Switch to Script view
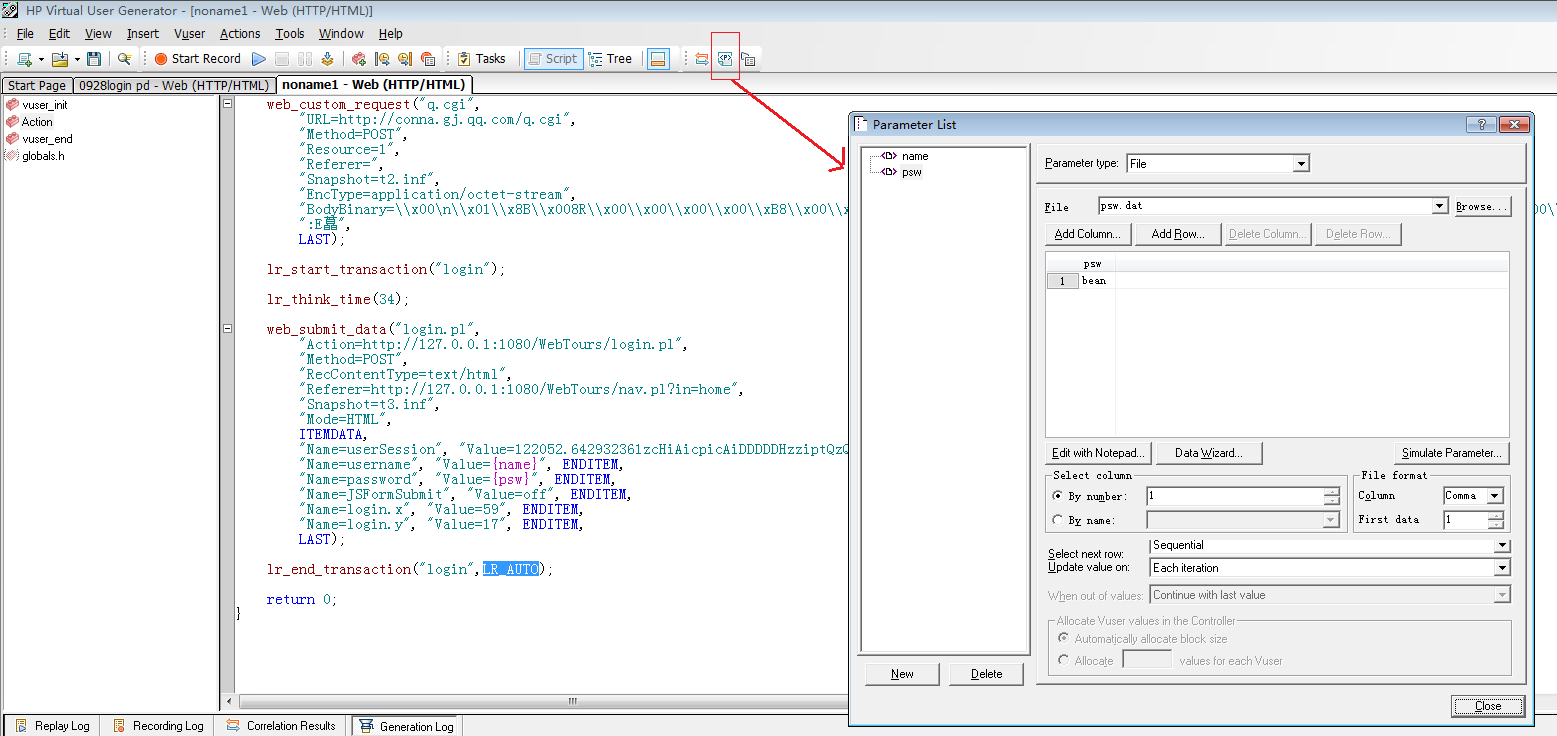The image size is (1557, 736). [552, 59]
